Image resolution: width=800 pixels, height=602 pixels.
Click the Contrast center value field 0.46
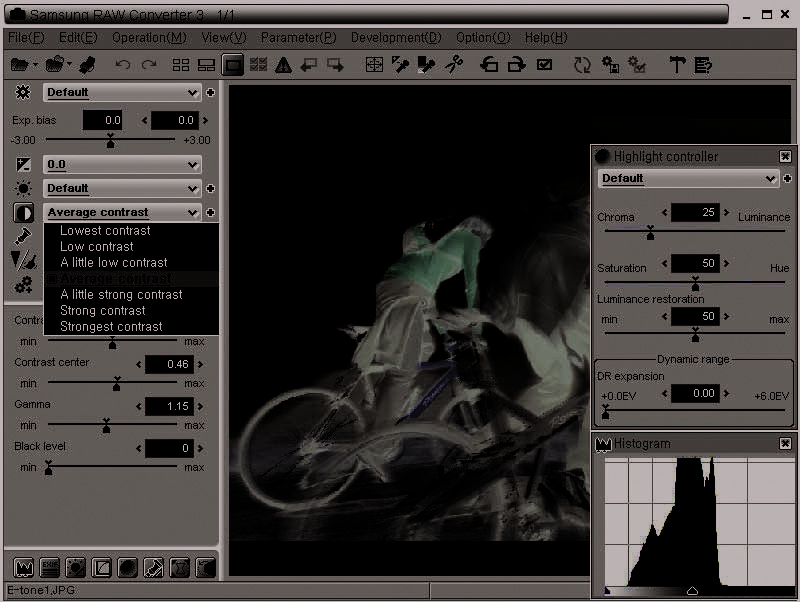pyautogui.click(x=169, y=364)
